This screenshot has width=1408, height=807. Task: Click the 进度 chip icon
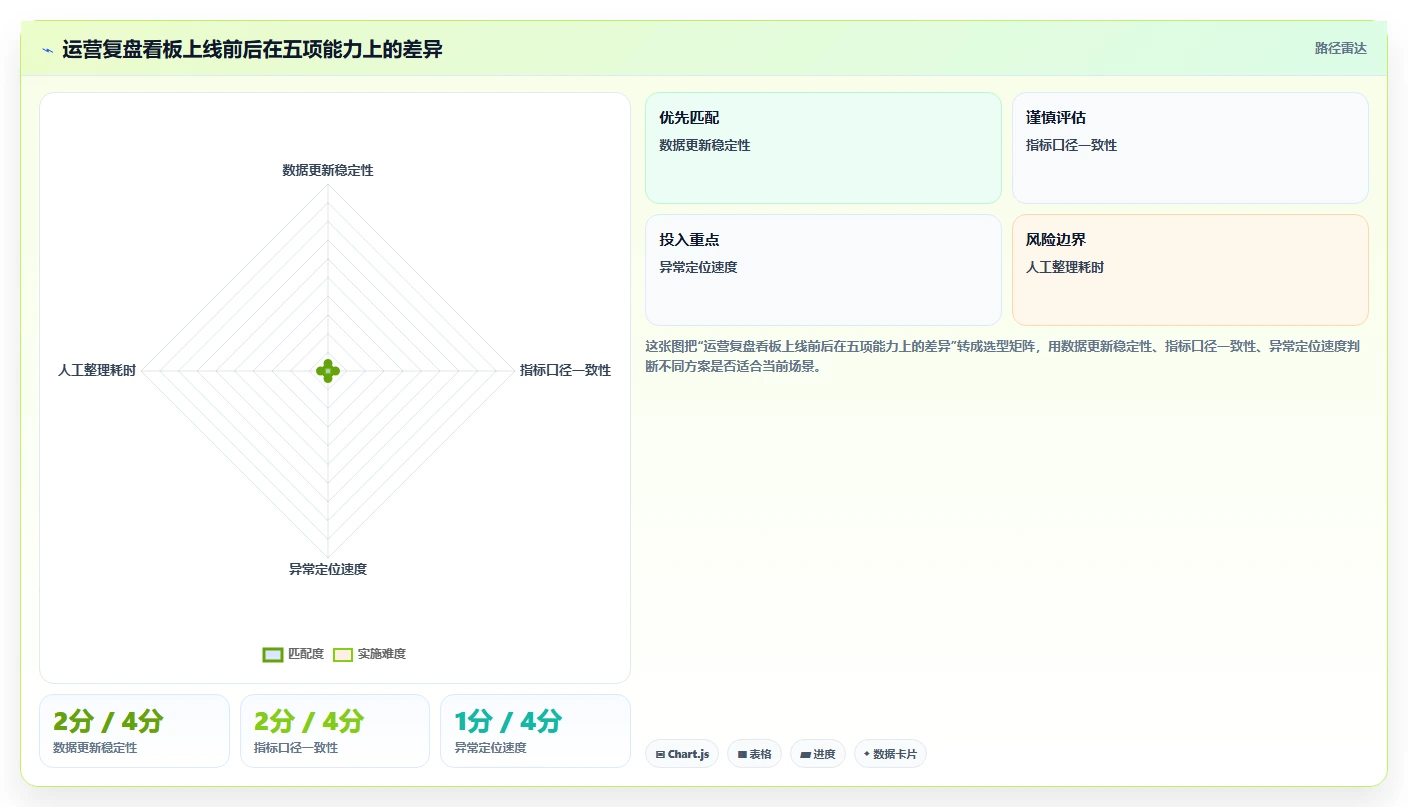click(805, 755)
